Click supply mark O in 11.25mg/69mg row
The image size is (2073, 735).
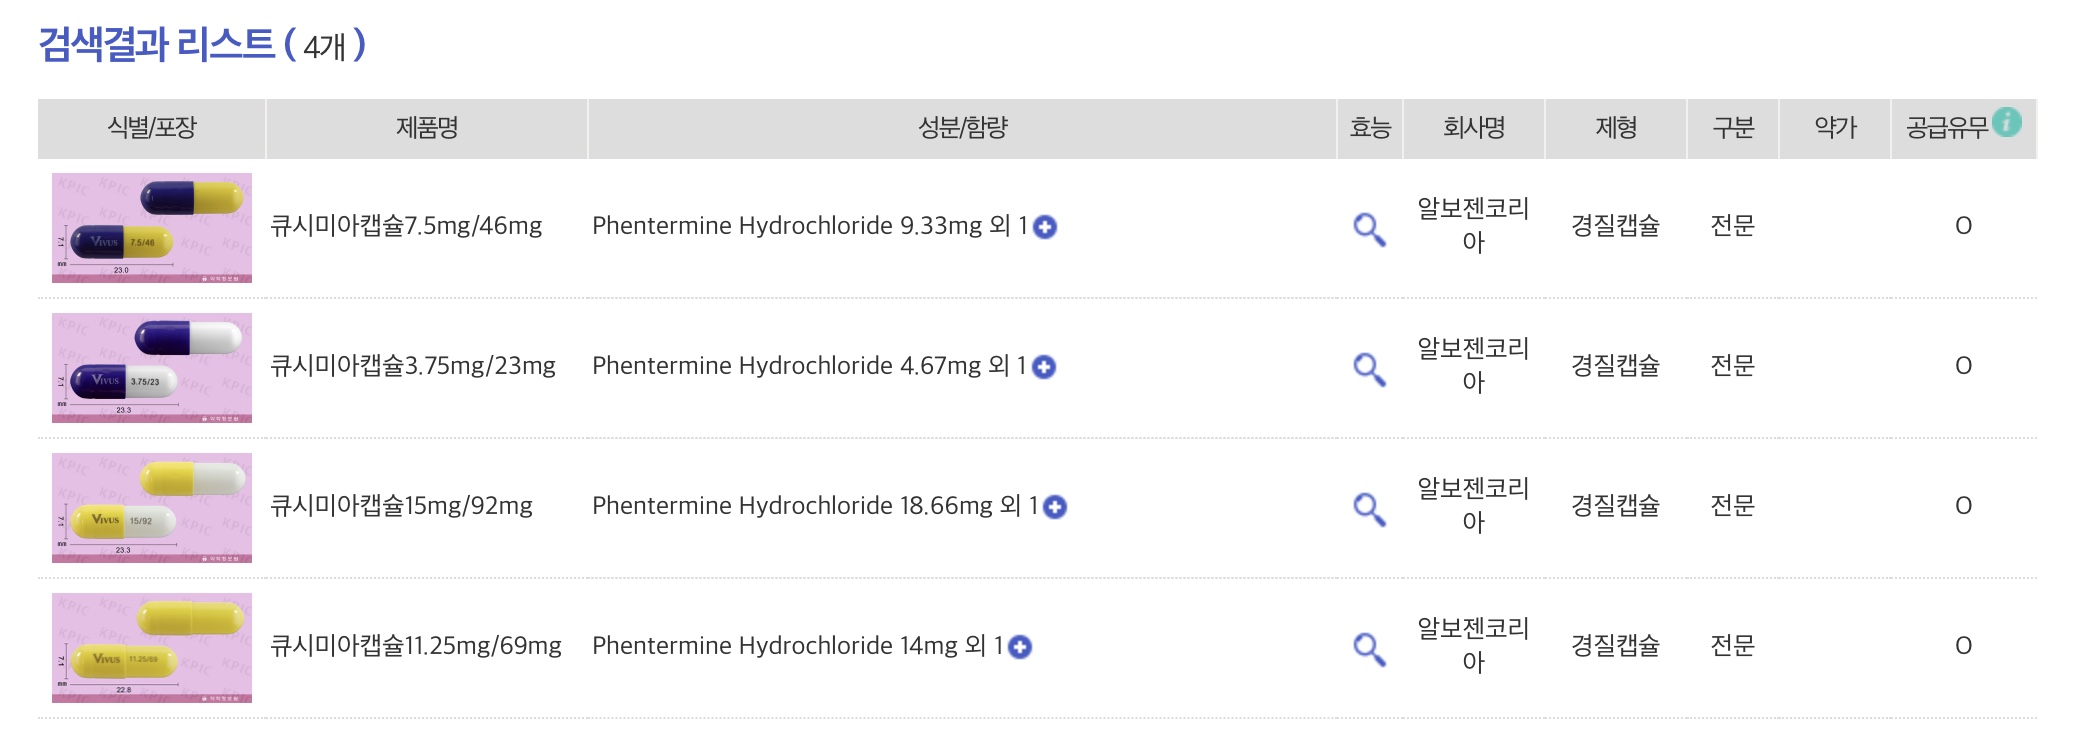1963,646
